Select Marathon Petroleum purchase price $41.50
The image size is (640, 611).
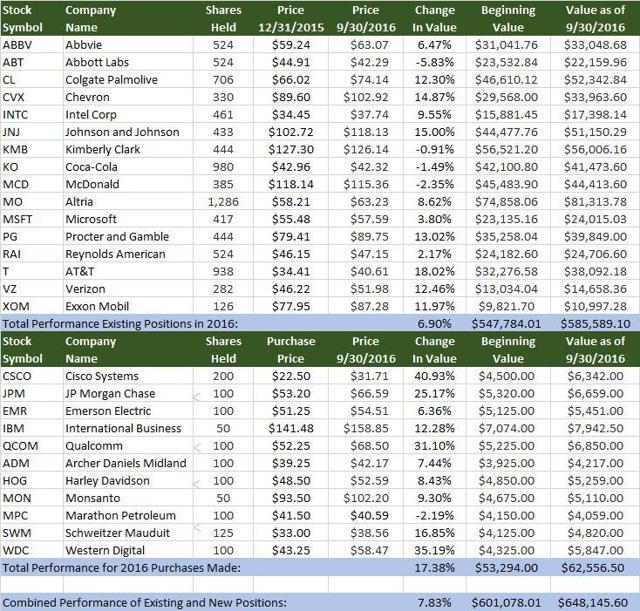tap(291, 515)
